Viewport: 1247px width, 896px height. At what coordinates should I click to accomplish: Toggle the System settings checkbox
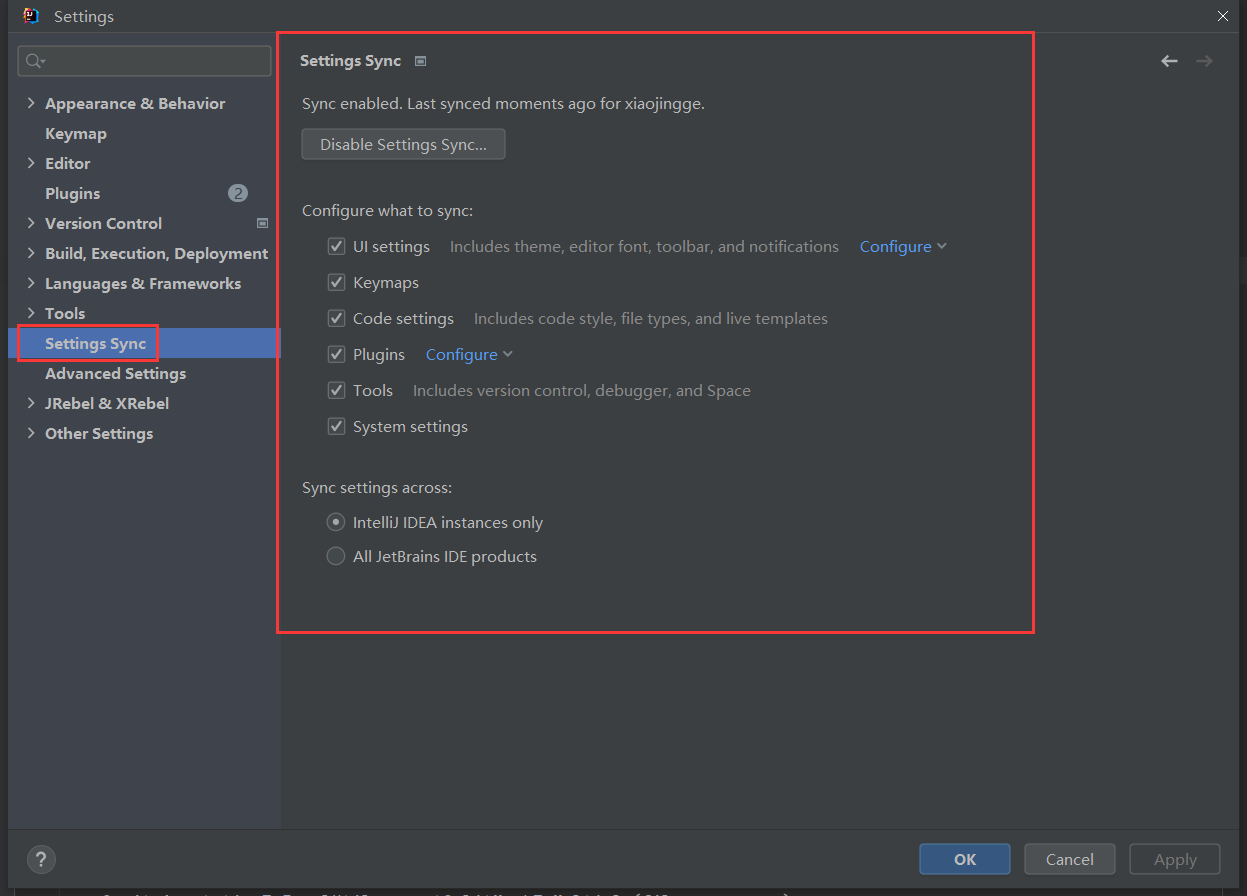tap(336, 427)
